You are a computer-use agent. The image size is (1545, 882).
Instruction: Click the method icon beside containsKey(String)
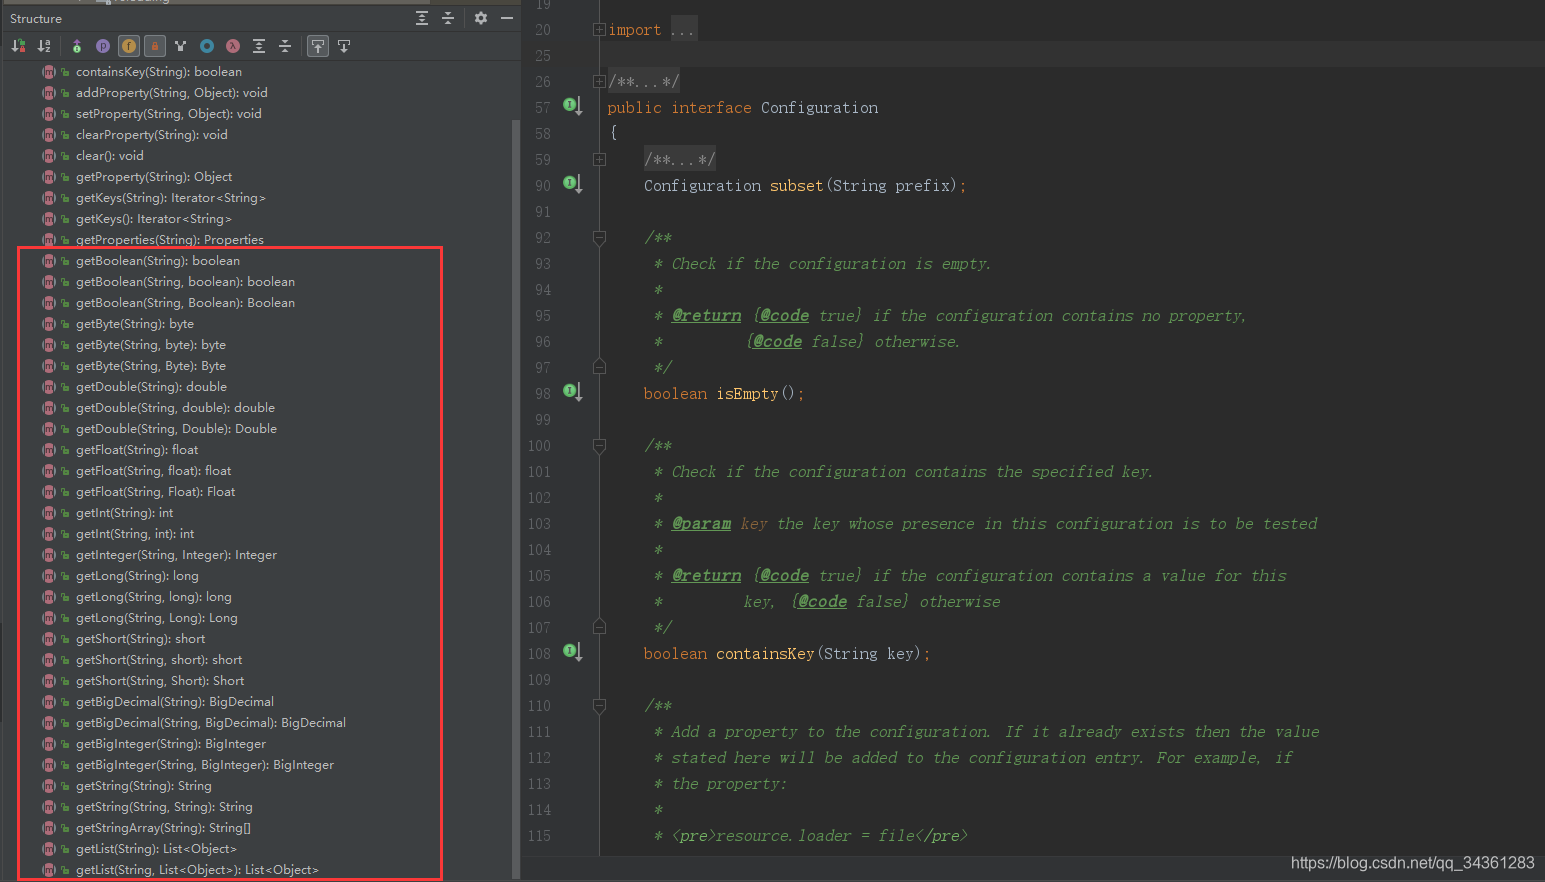pos(49,72)
